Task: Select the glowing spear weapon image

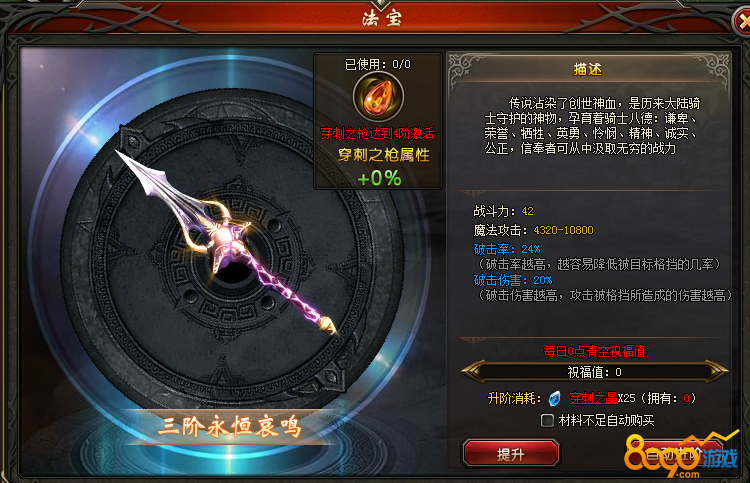Action: [226, 241]
